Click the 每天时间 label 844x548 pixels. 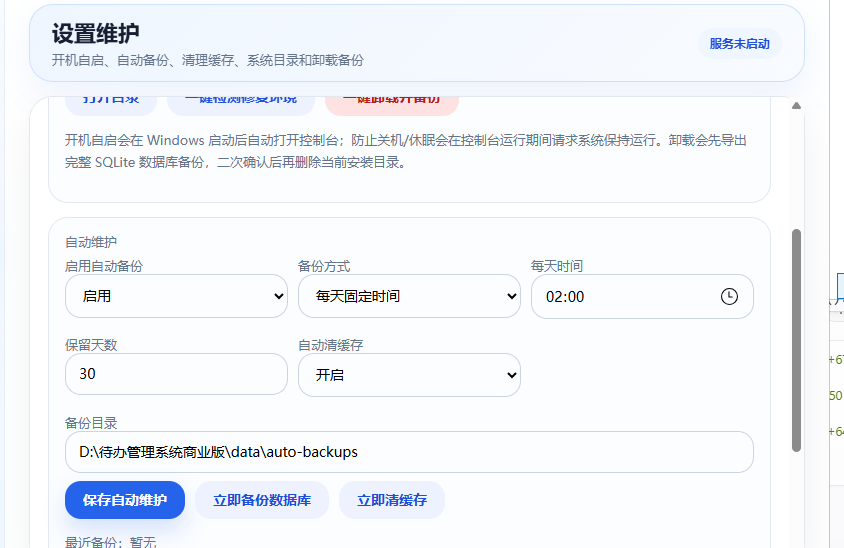pyautogui.click(x=557, y=266)
